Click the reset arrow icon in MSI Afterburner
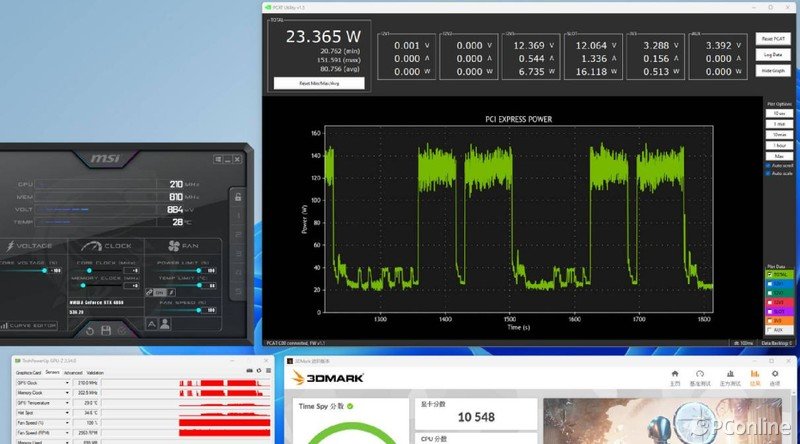Image resolution: width=800 pixels, height=444 pixels. (x=90, y=331)
